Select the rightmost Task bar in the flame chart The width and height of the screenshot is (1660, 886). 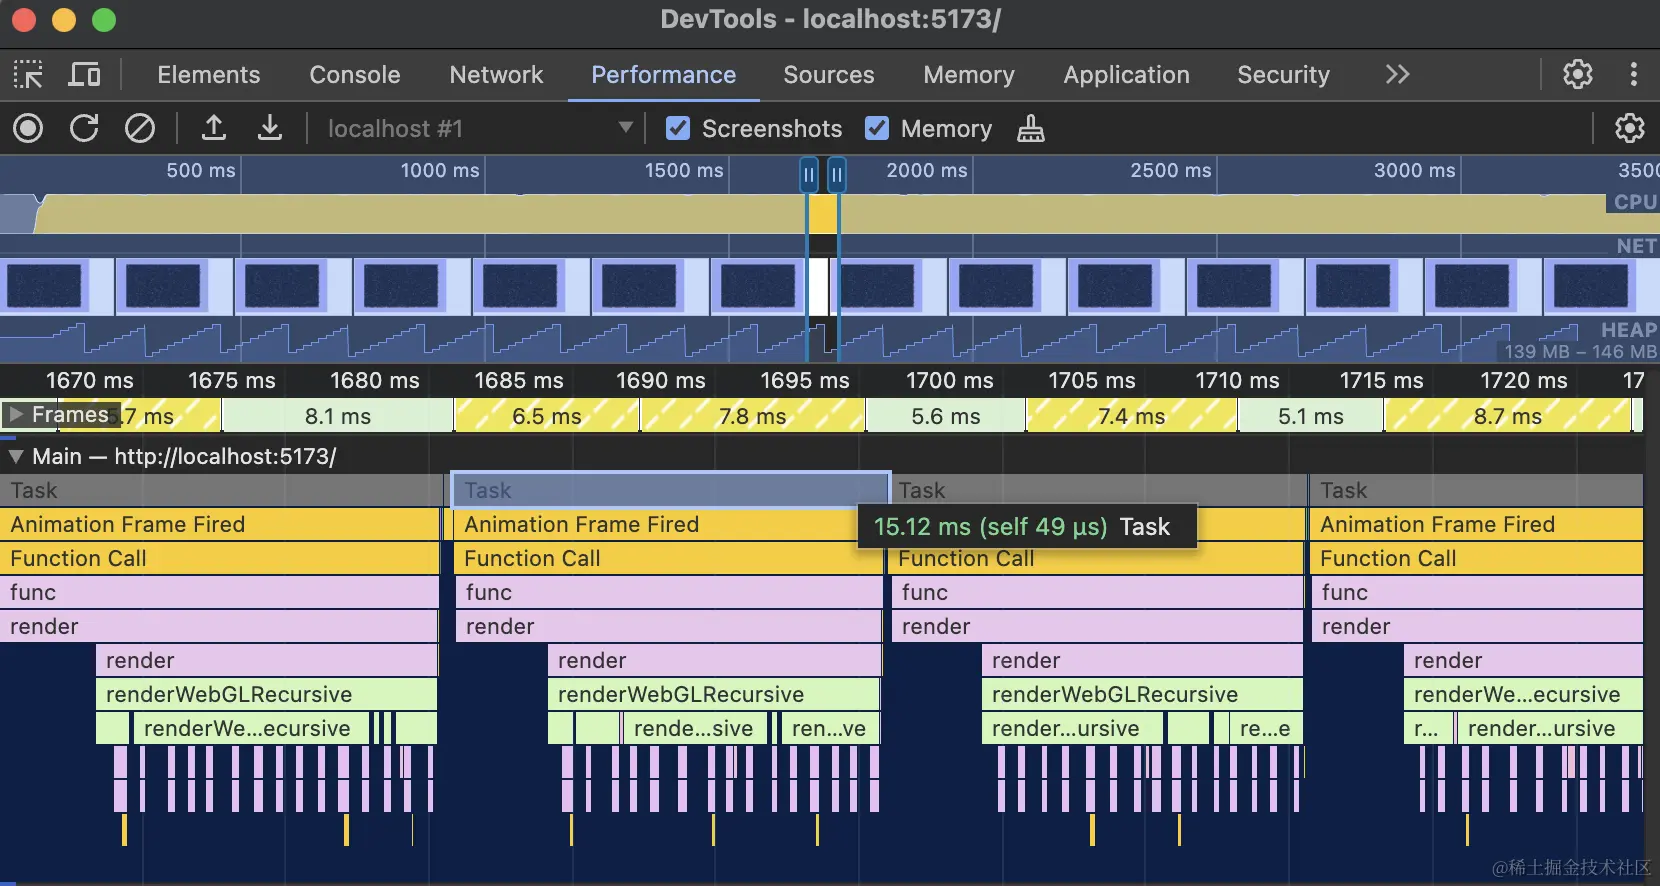[x=1477, y=490]
